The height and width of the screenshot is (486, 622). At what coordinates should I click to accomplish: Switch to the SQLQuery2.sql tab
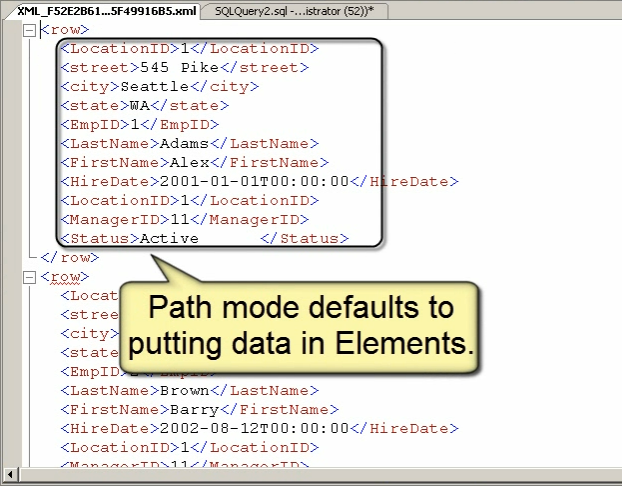pos(294,11)
